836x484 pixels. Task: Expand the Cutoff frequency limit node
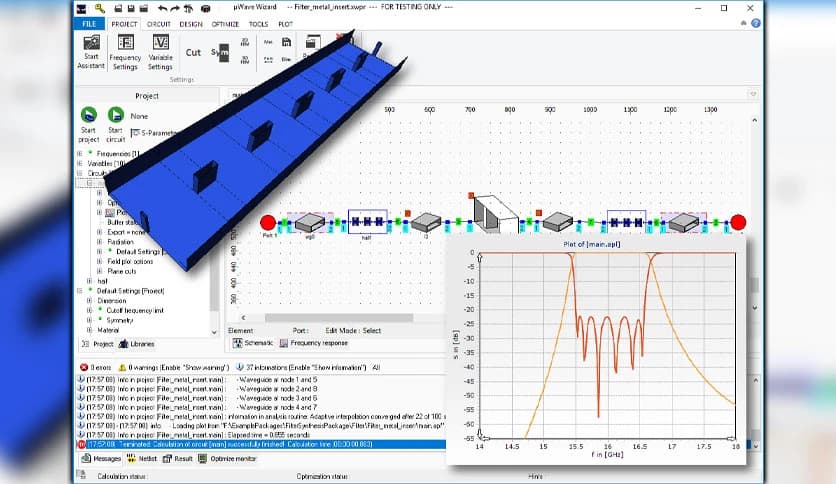(x=89, y=310)
